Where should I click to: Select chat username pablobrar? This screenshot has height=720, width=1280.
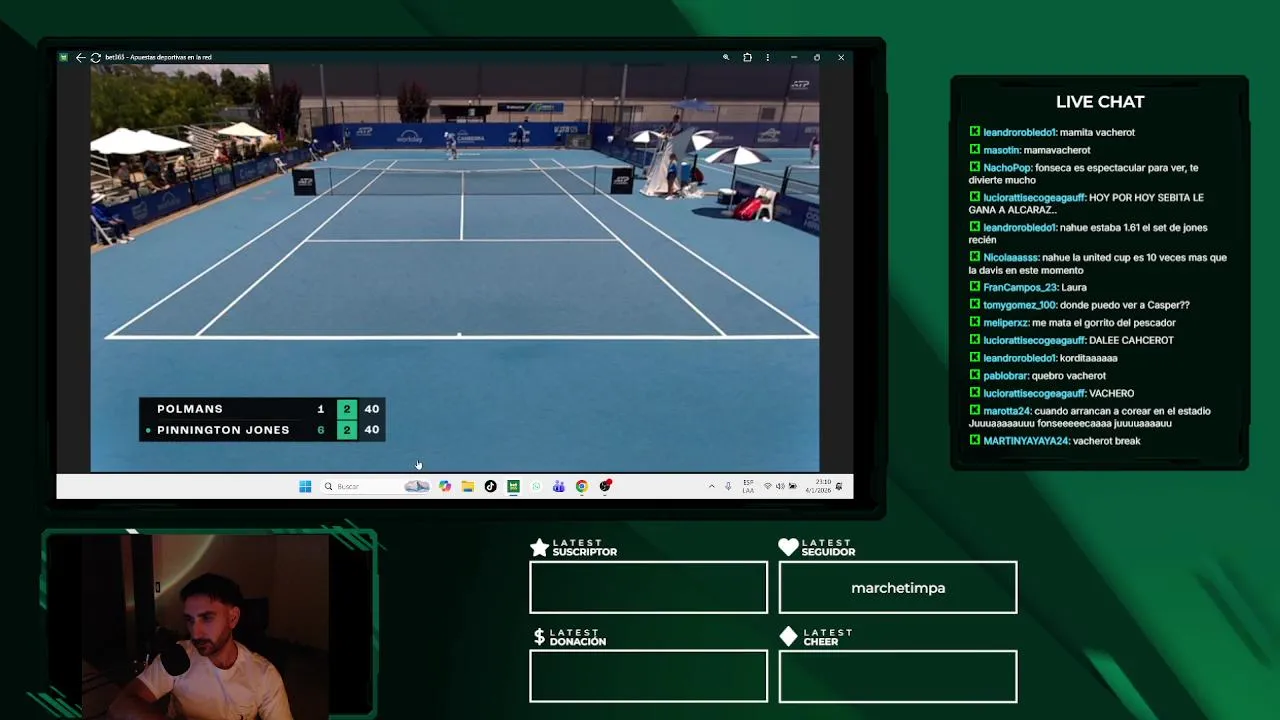1006,376
